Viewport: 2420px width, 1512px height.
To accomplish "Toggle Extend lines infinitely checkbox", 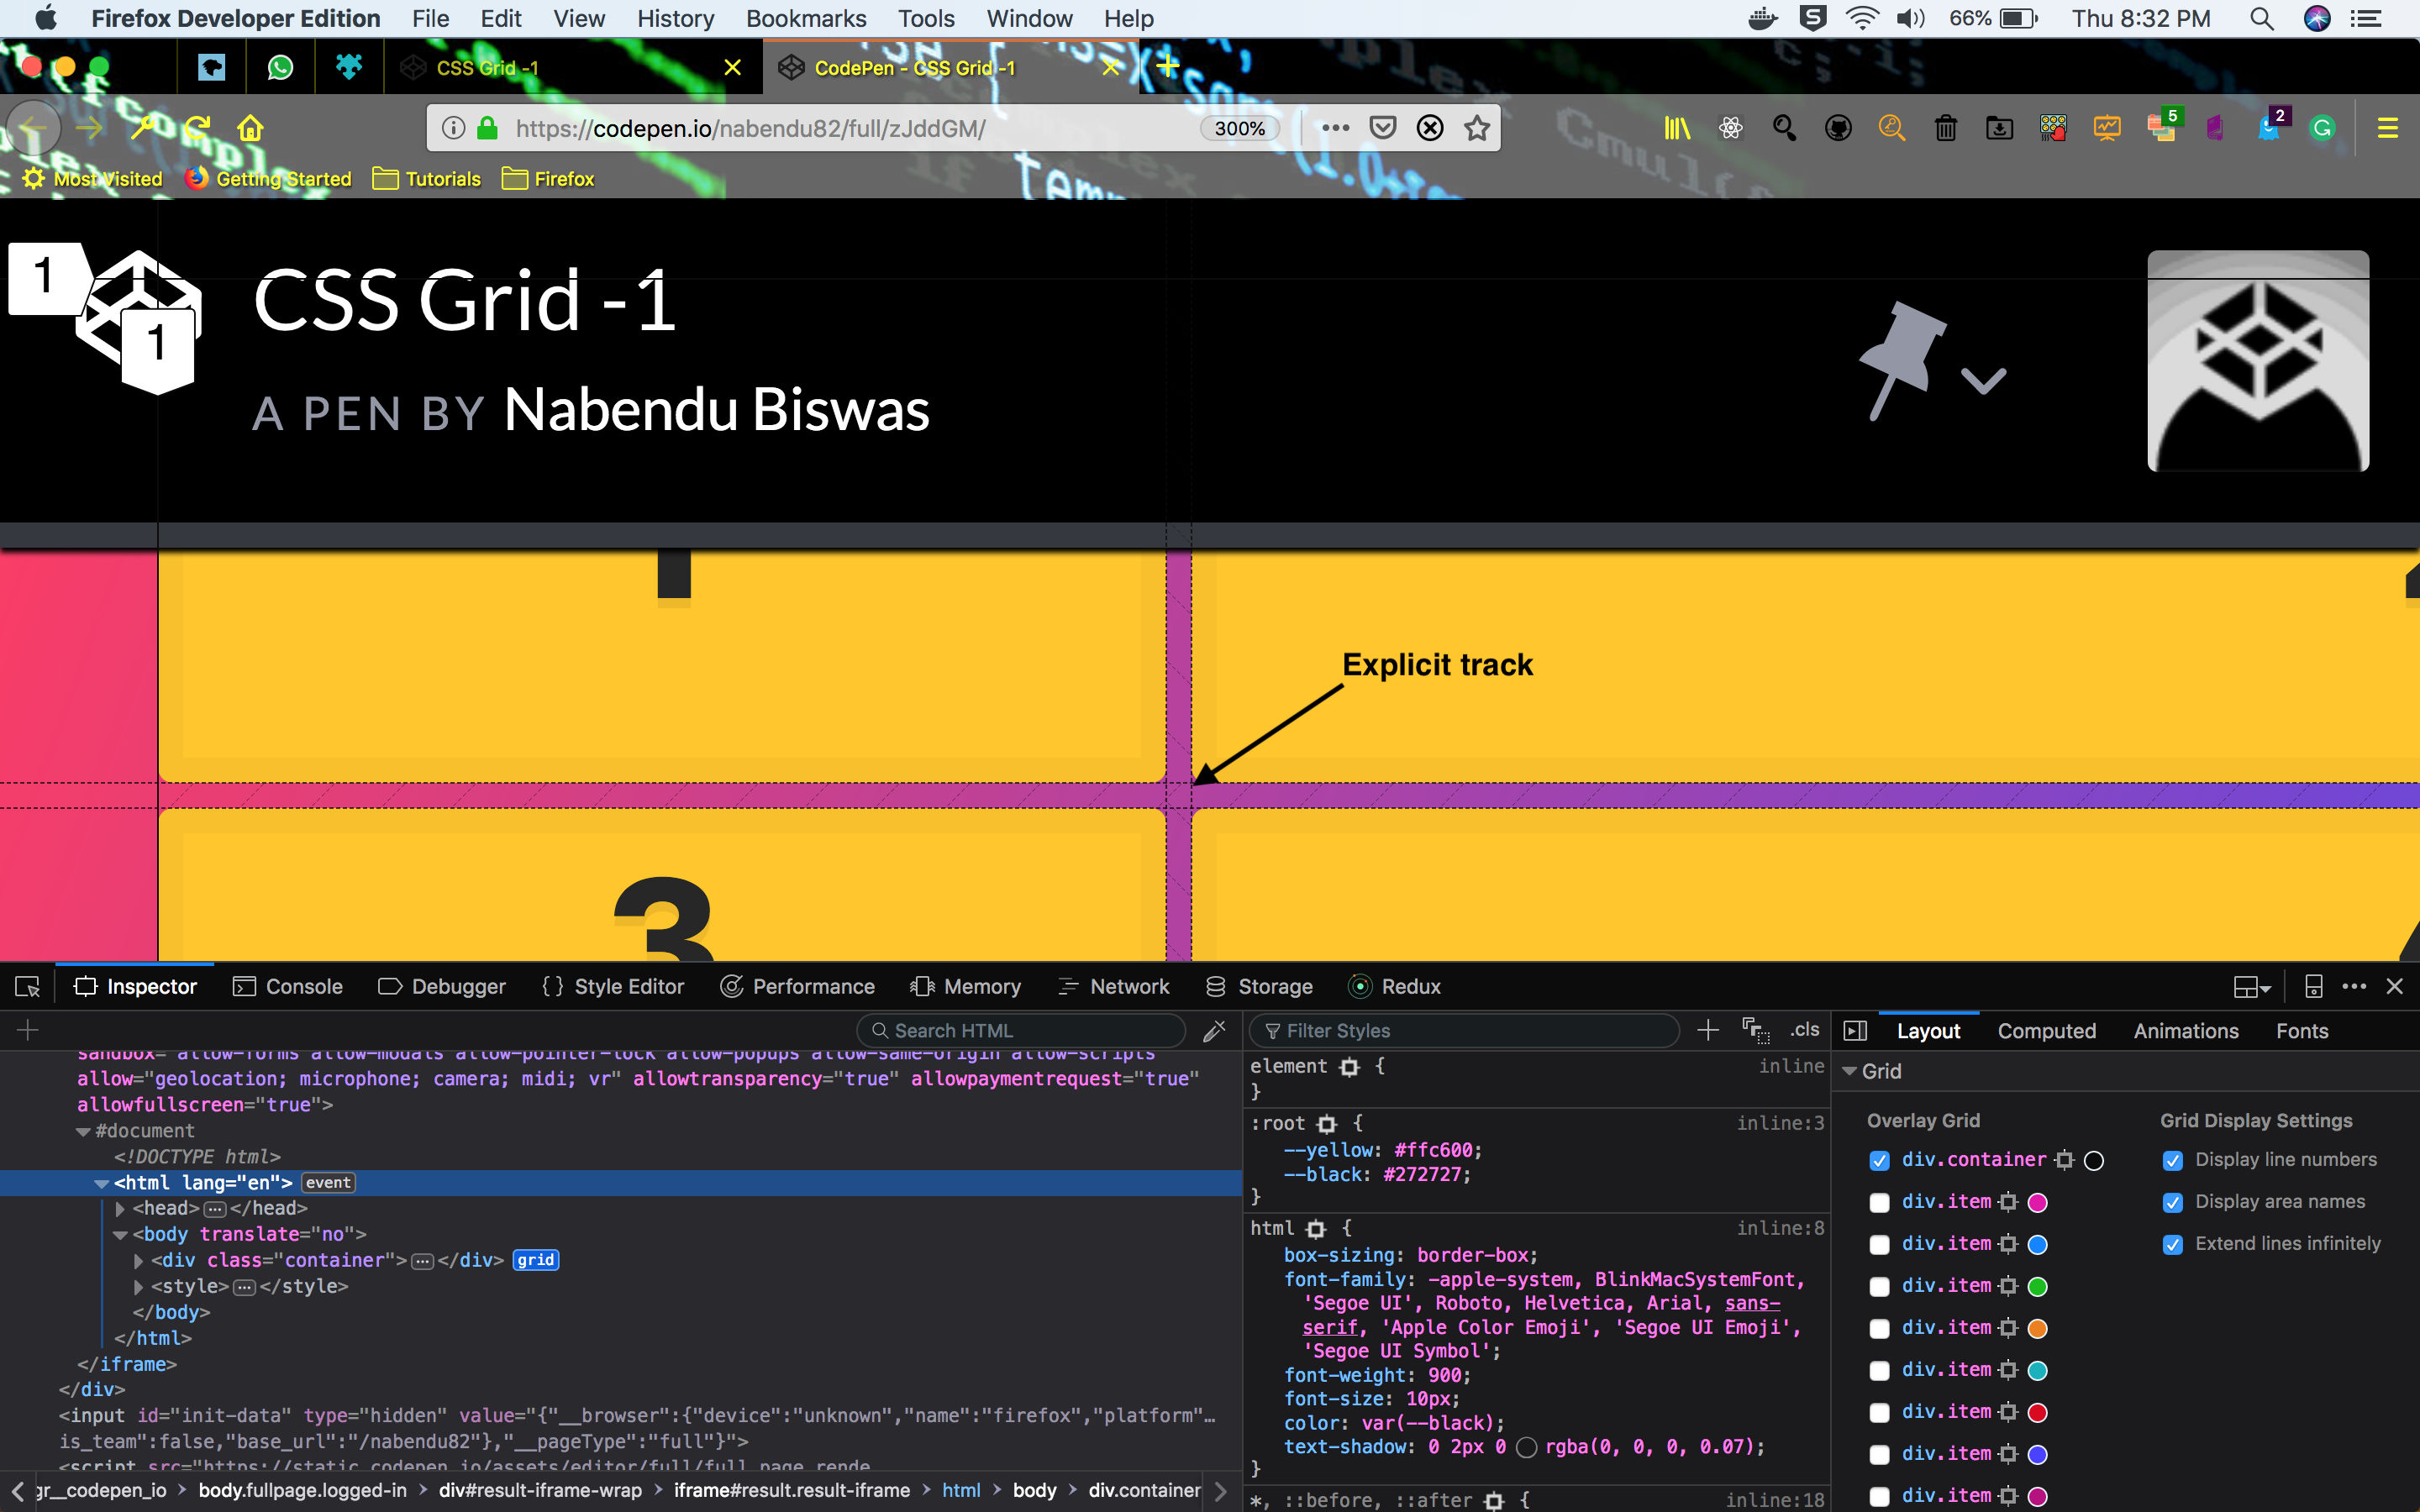I will [2172, 1245].
